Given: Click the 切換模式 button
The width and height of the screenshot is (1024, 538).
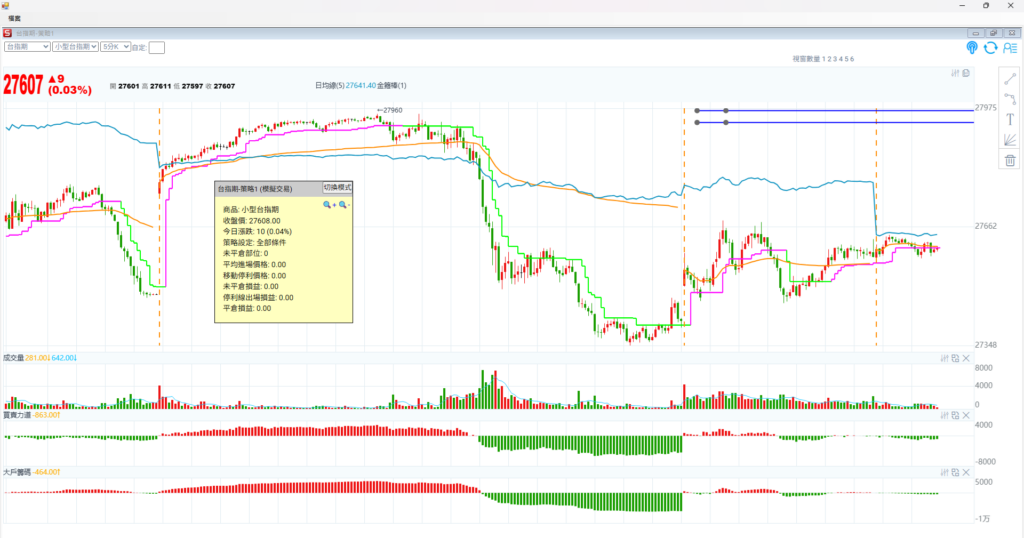Looking at the screenshot, I should (337, 187).
